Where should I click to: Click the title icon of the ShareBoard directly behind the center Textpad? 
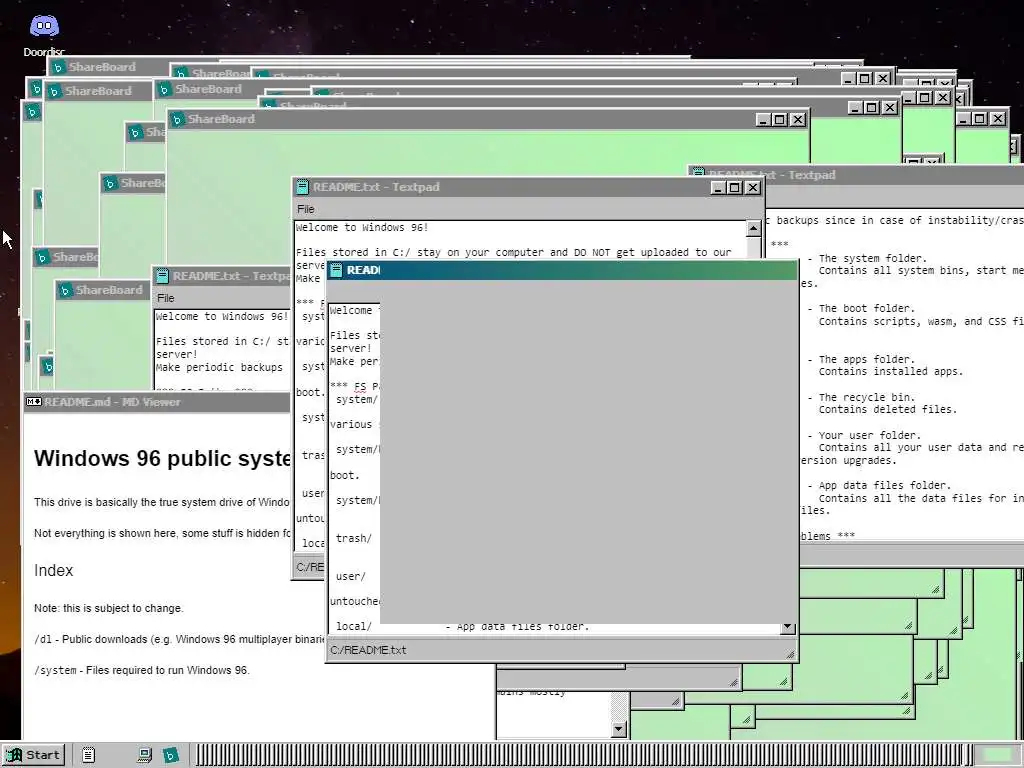click(177, 120)
